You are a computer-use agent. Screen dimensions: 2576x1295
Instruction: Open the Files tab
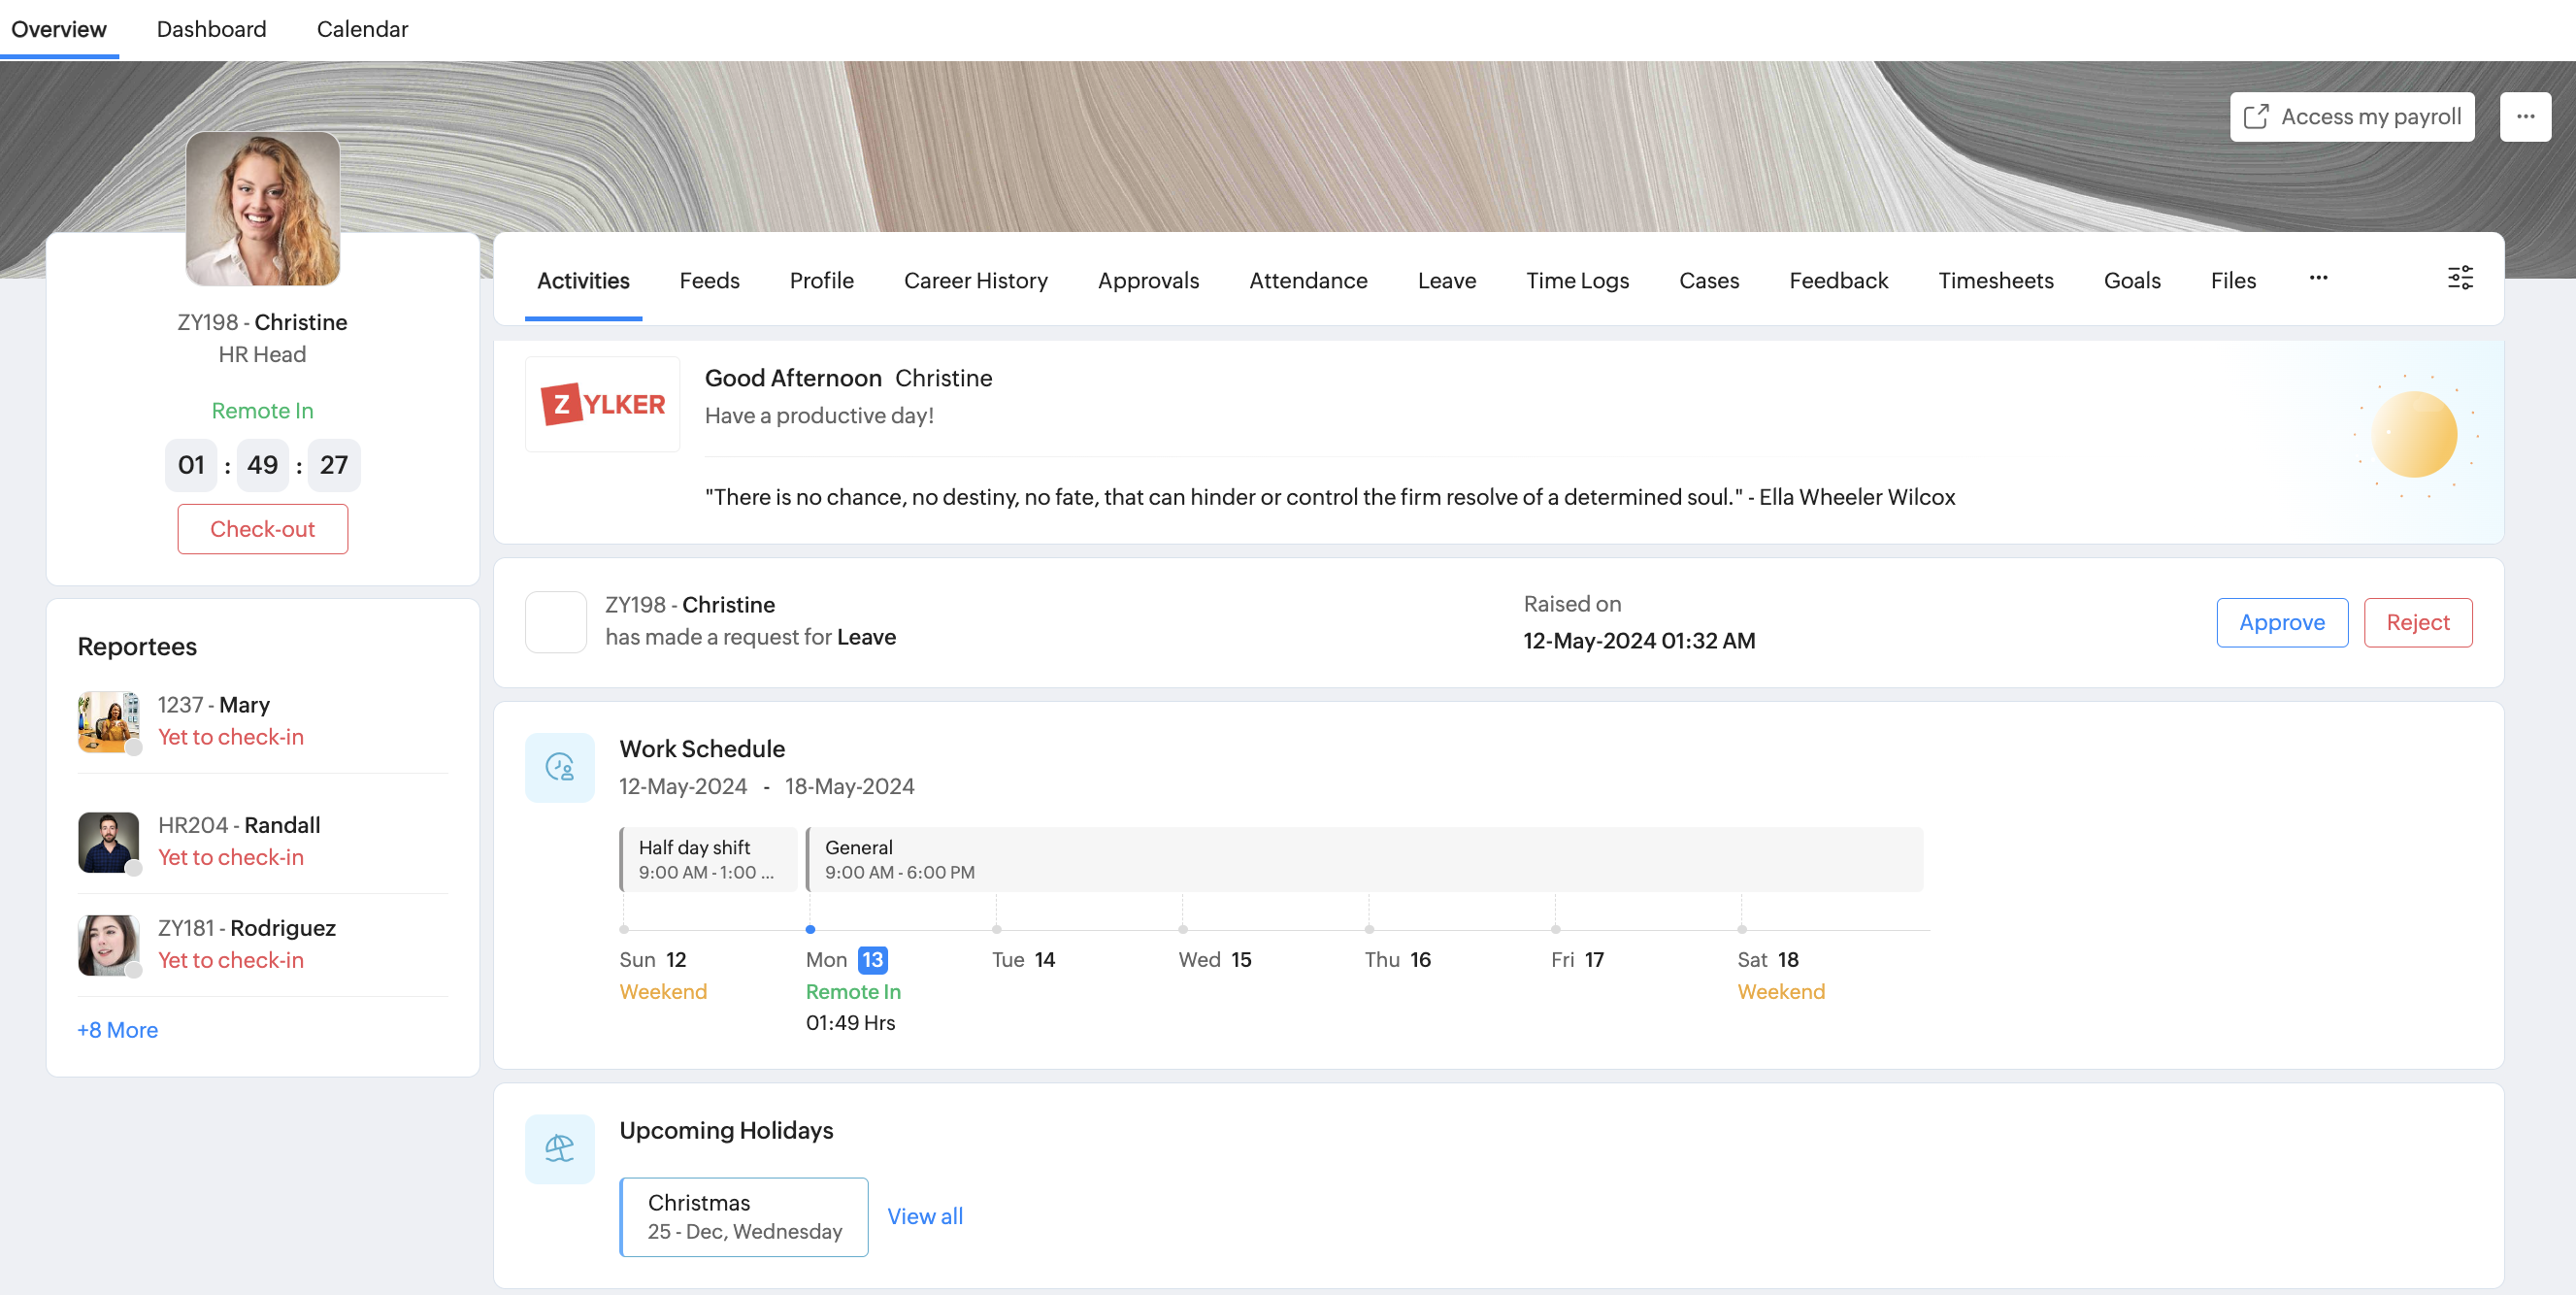click(2233, 280)
